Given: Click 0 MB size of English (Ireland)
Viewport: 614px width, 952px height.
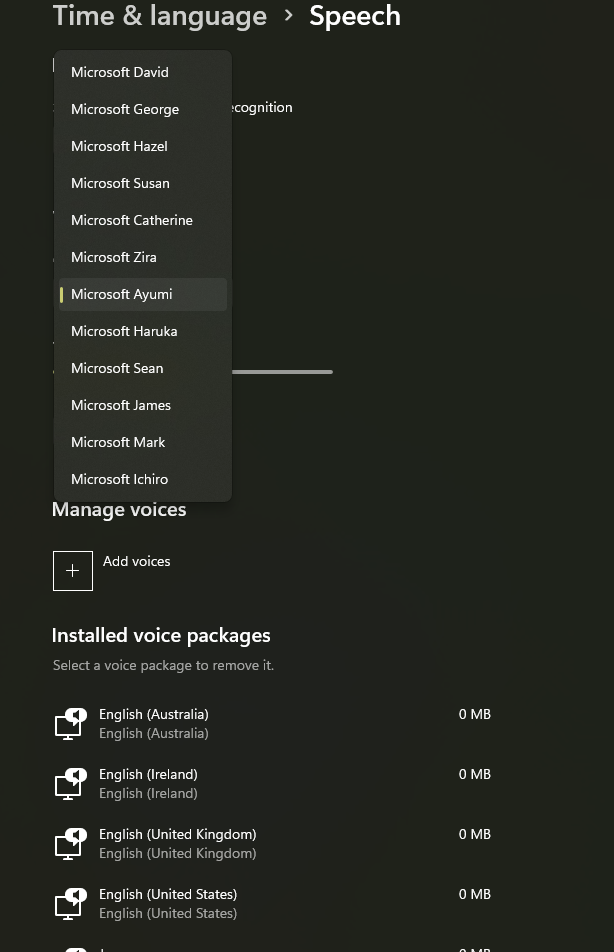Looking at the screenshot, I should (x=475, y=774).
